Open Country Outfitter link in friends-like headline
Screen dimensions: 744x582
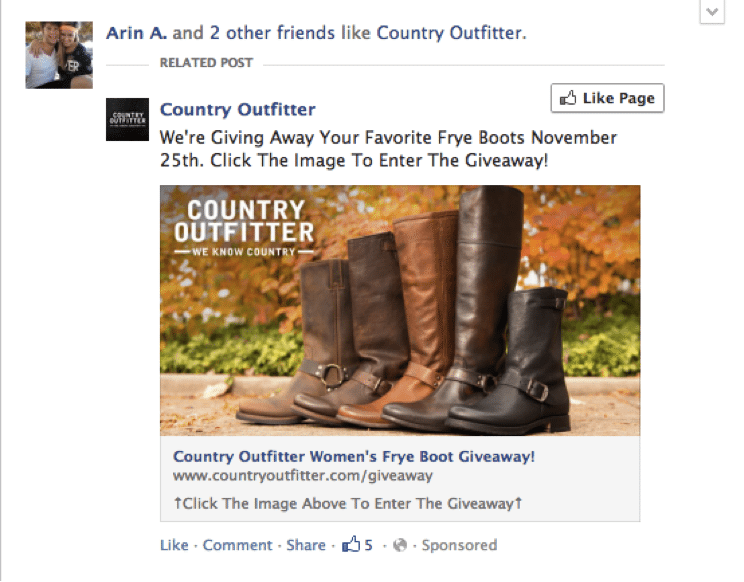(449, 33)
